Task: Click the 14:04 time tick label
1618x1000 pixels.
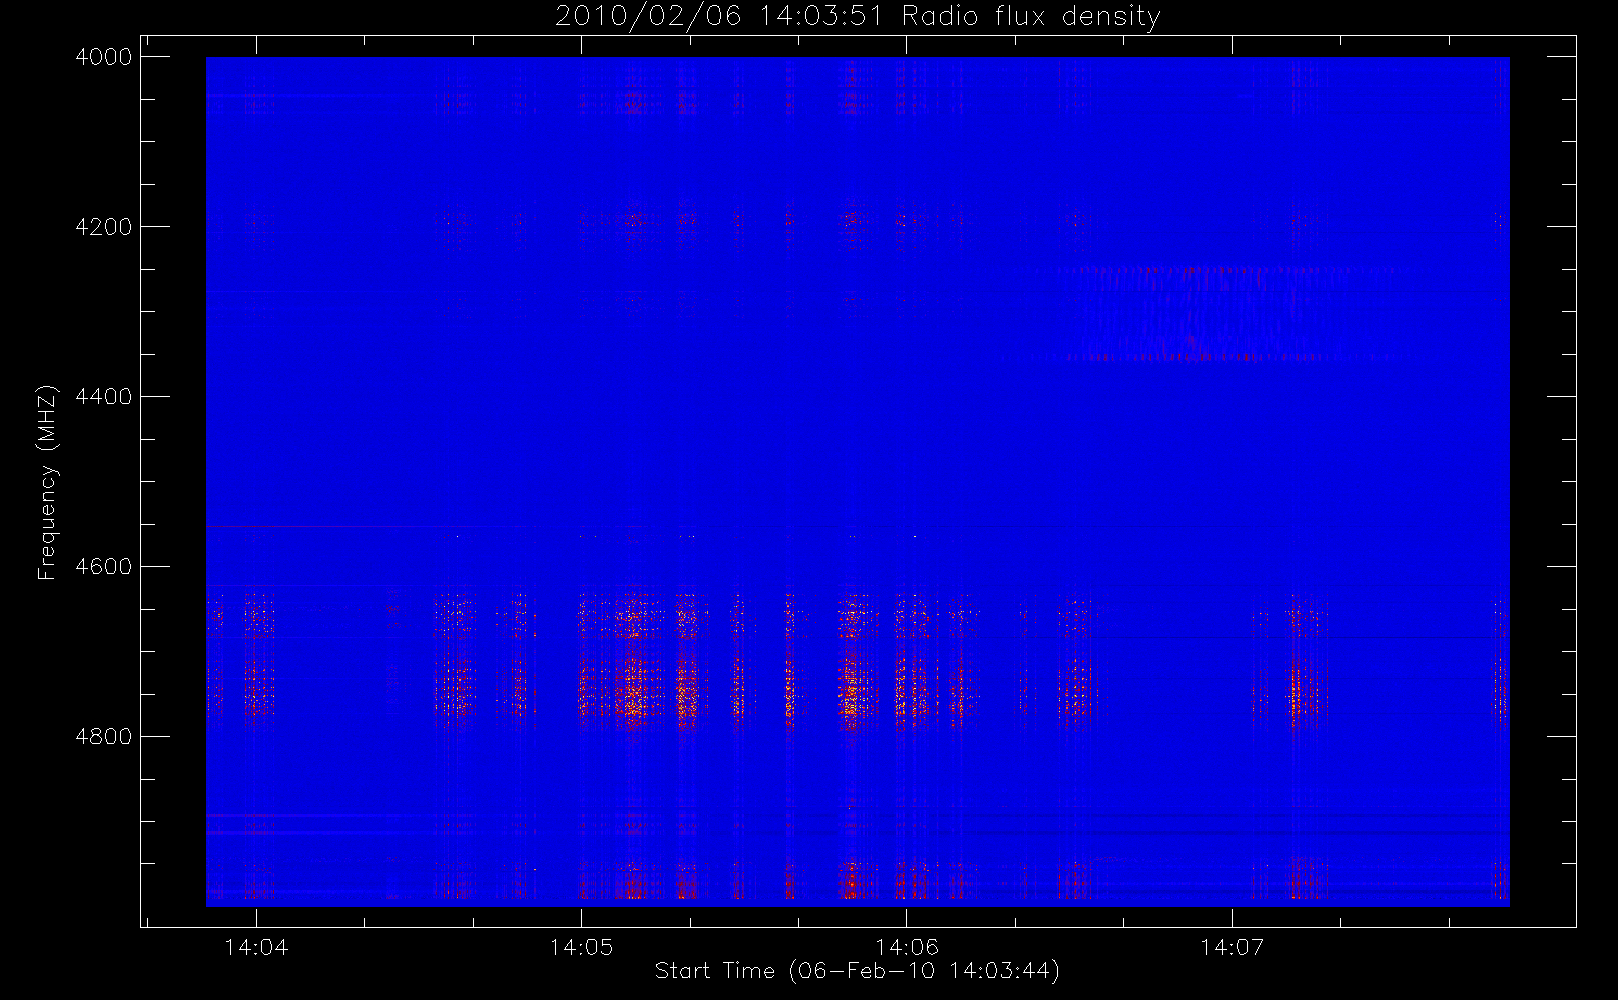Action: [256, 946]
